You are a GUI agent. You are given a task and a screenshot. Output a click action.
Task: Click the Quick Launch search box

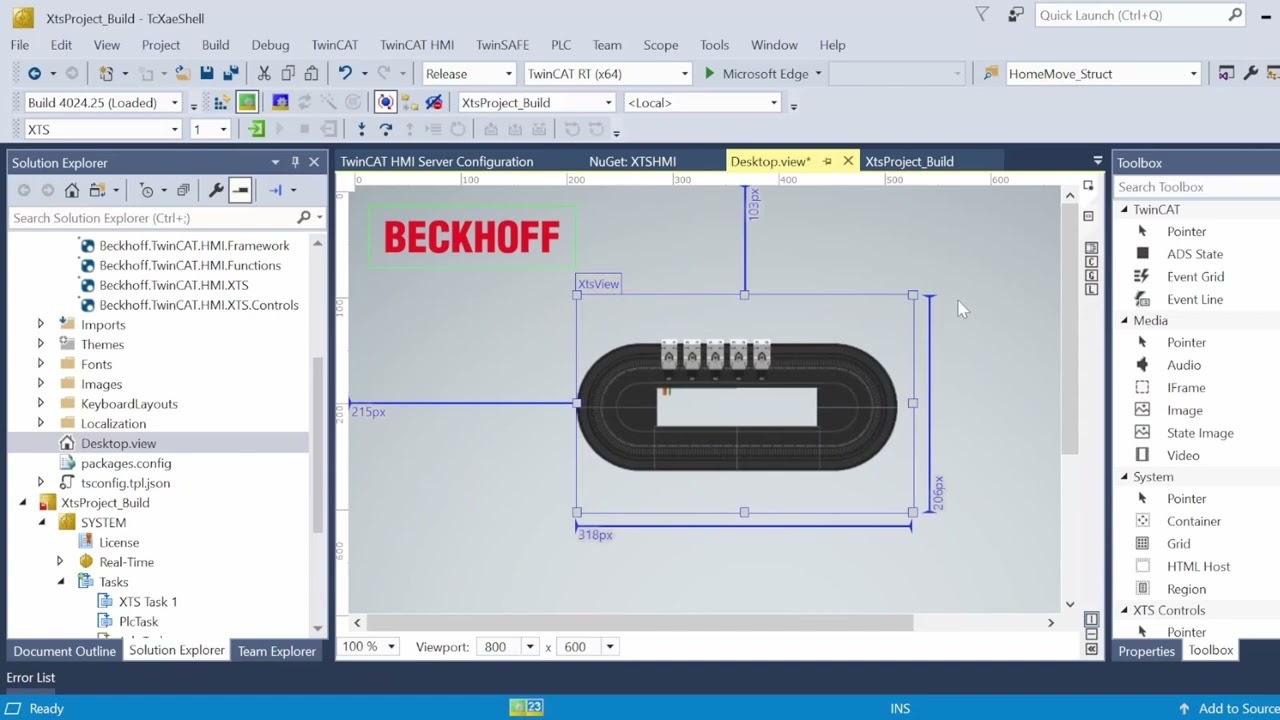point(1140,15)
